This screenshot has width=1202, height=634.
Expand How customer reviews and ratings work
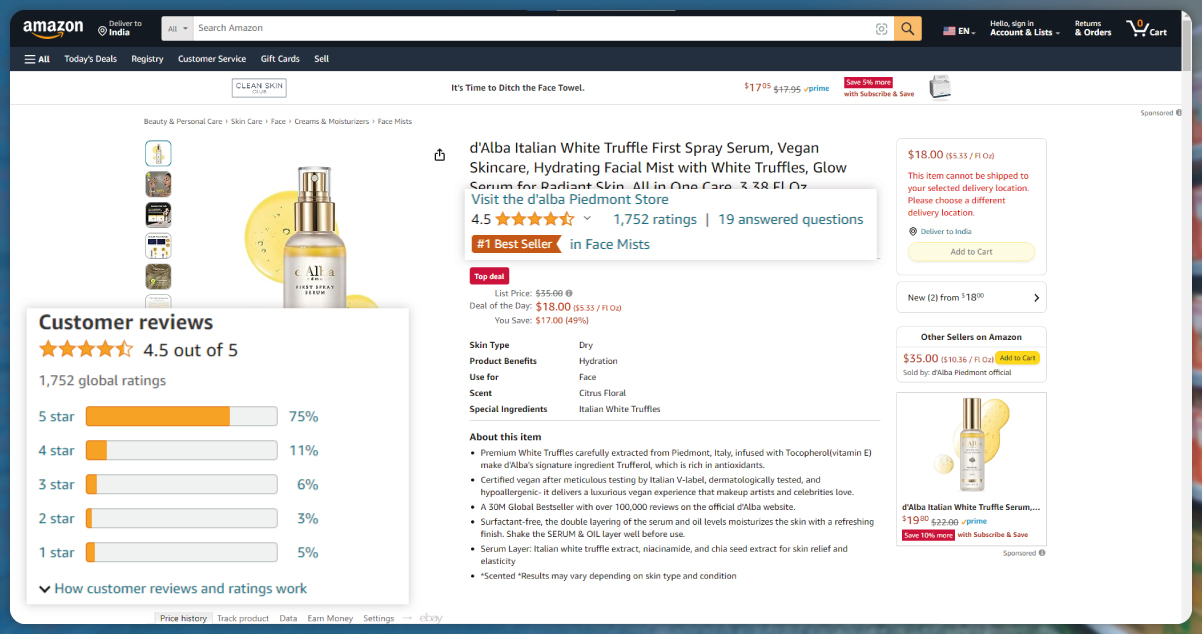(x=173, y=588)
